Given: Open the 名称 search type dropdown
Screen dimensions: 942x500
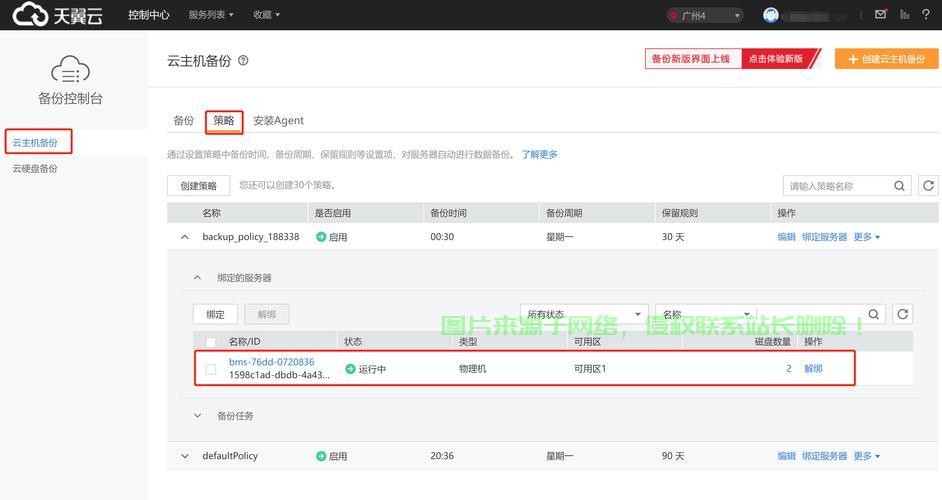Looking at the screenshot, I should point(706,314).
